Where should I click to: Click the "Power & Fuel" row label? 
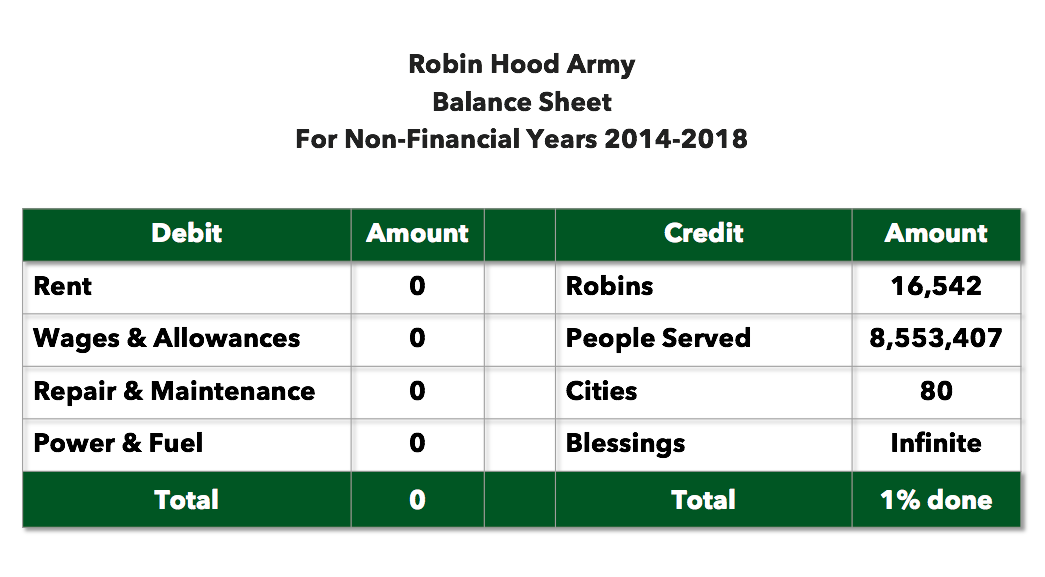118,444
